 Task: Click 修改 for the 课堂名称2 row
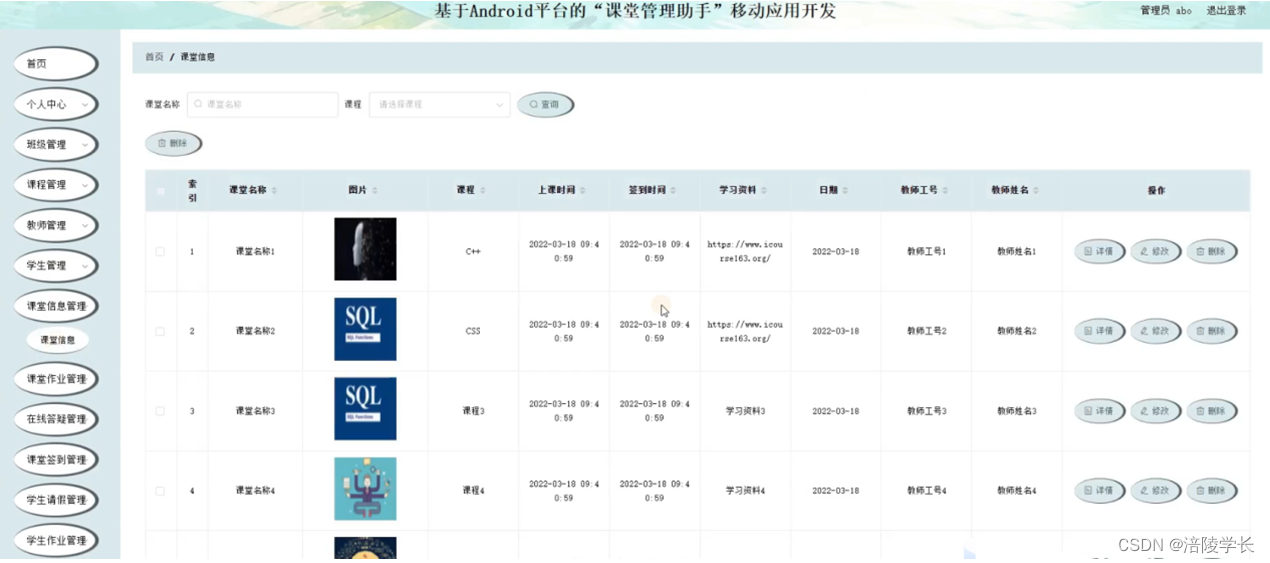pos(1155,331)
